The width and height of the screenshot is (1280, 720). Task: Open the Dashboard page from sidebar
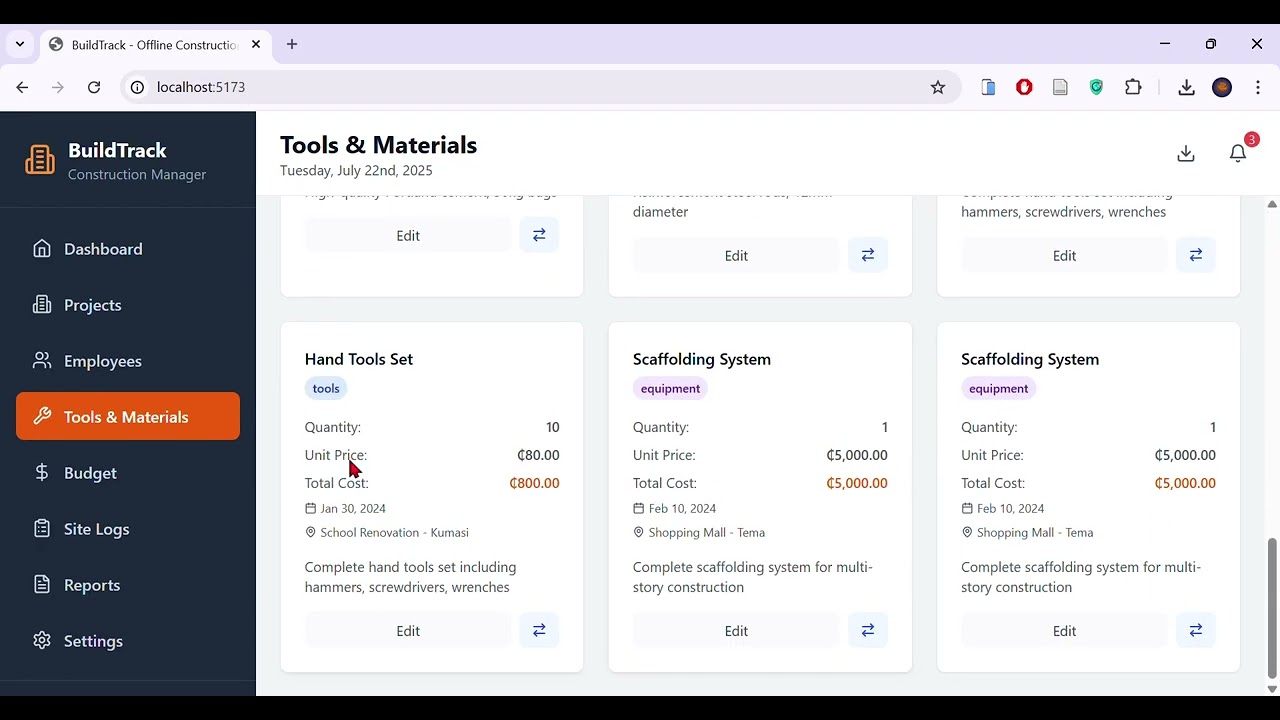tap(128, 249)
